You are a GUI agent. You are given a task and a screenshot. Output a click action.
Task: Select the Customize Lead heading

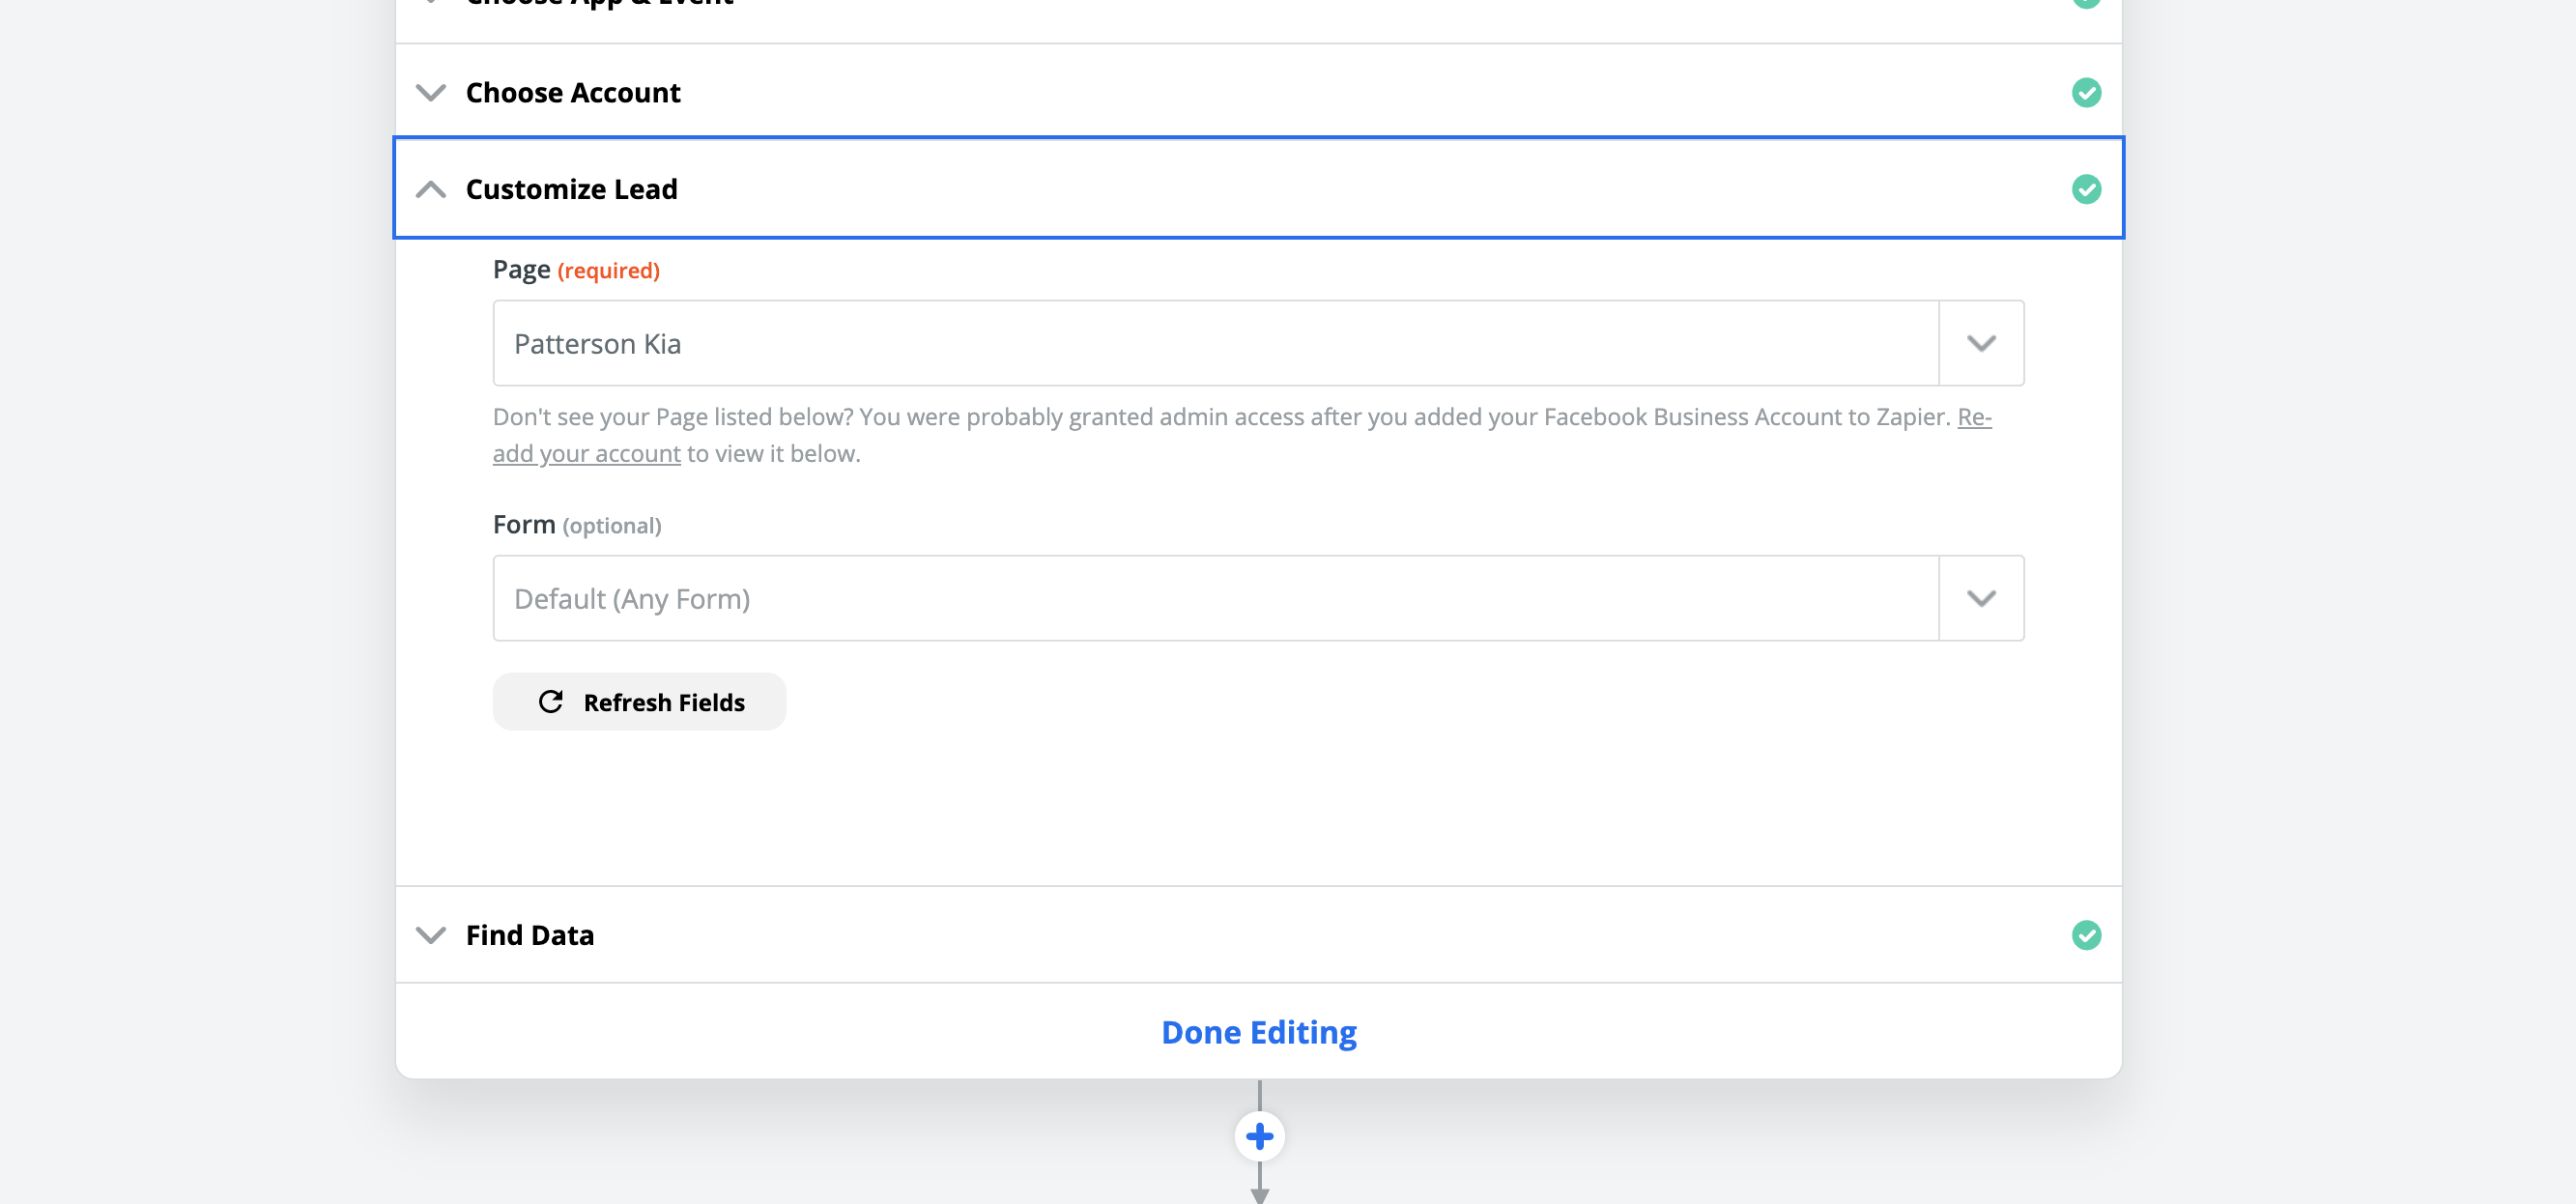(x=571, y=189)
